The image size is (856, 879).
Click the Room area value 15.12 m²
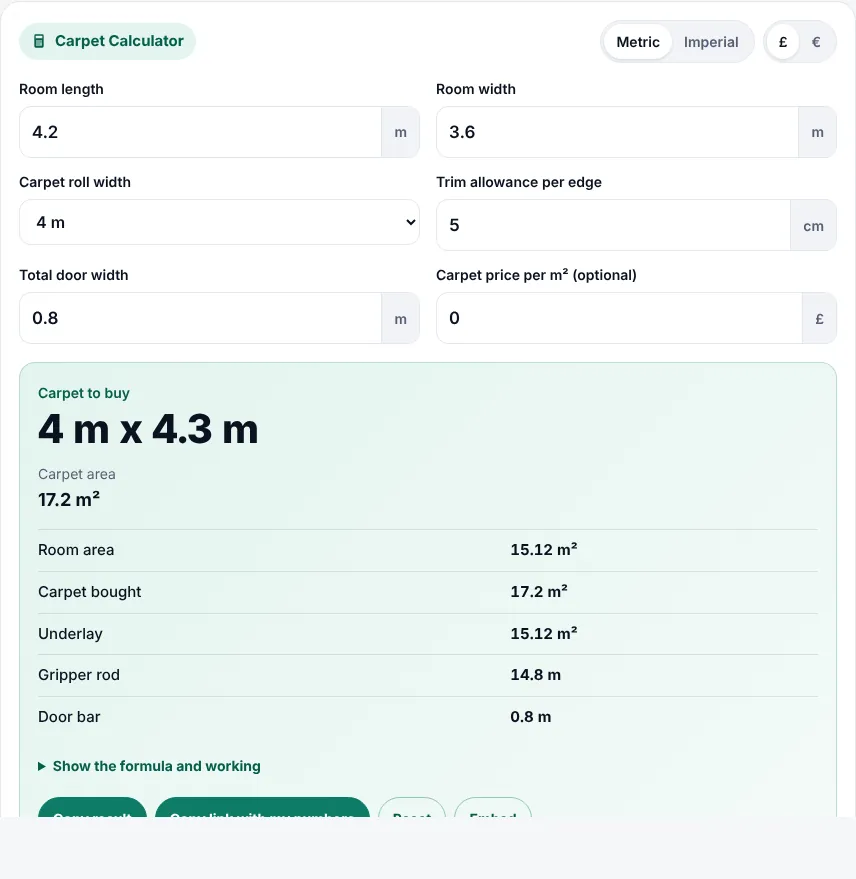(544, 549)
